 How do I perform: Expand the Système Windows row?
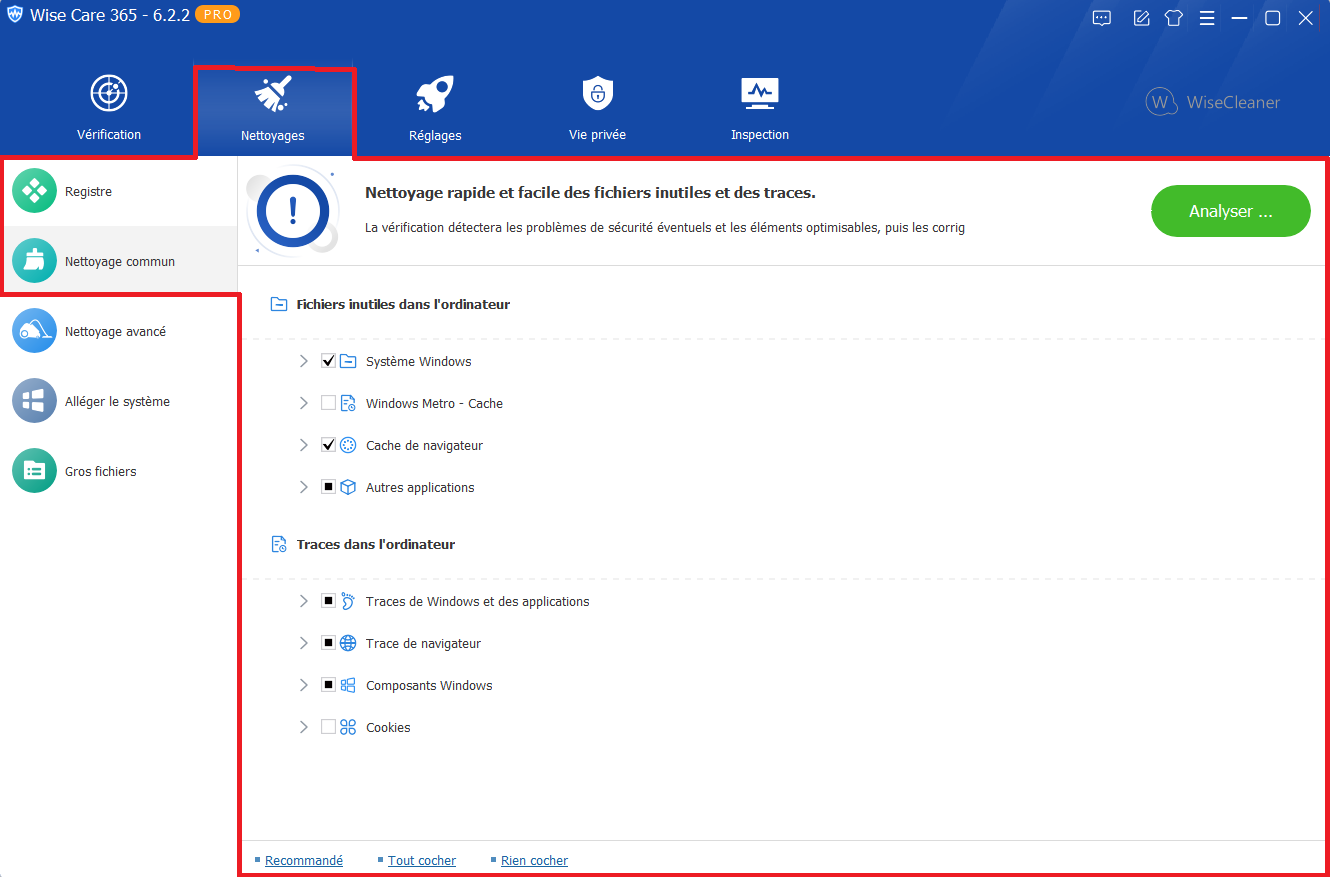click(x=304, y=361)
